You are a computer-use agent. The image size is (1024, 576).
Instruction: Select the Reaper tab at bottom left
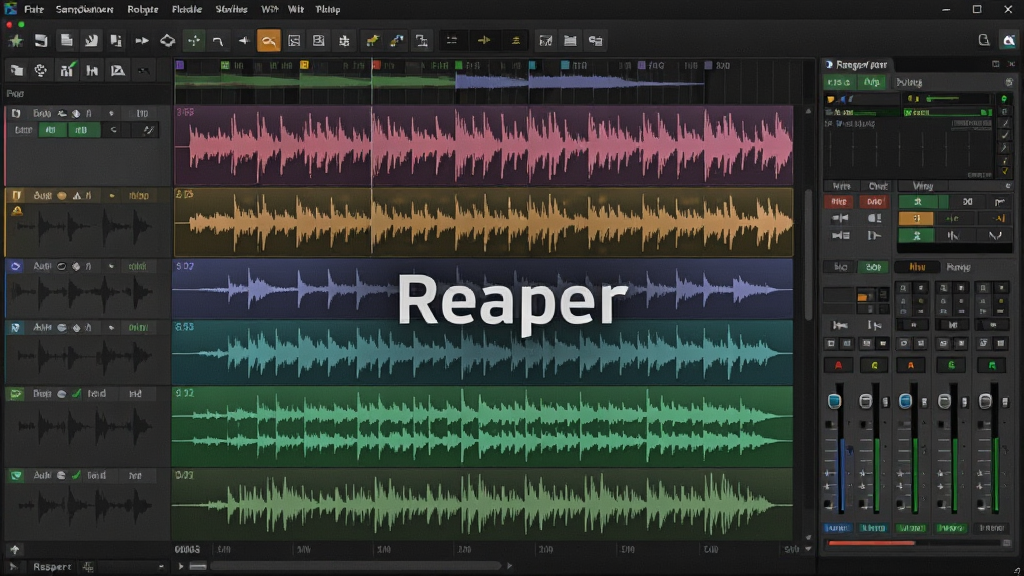coord(52,567)
